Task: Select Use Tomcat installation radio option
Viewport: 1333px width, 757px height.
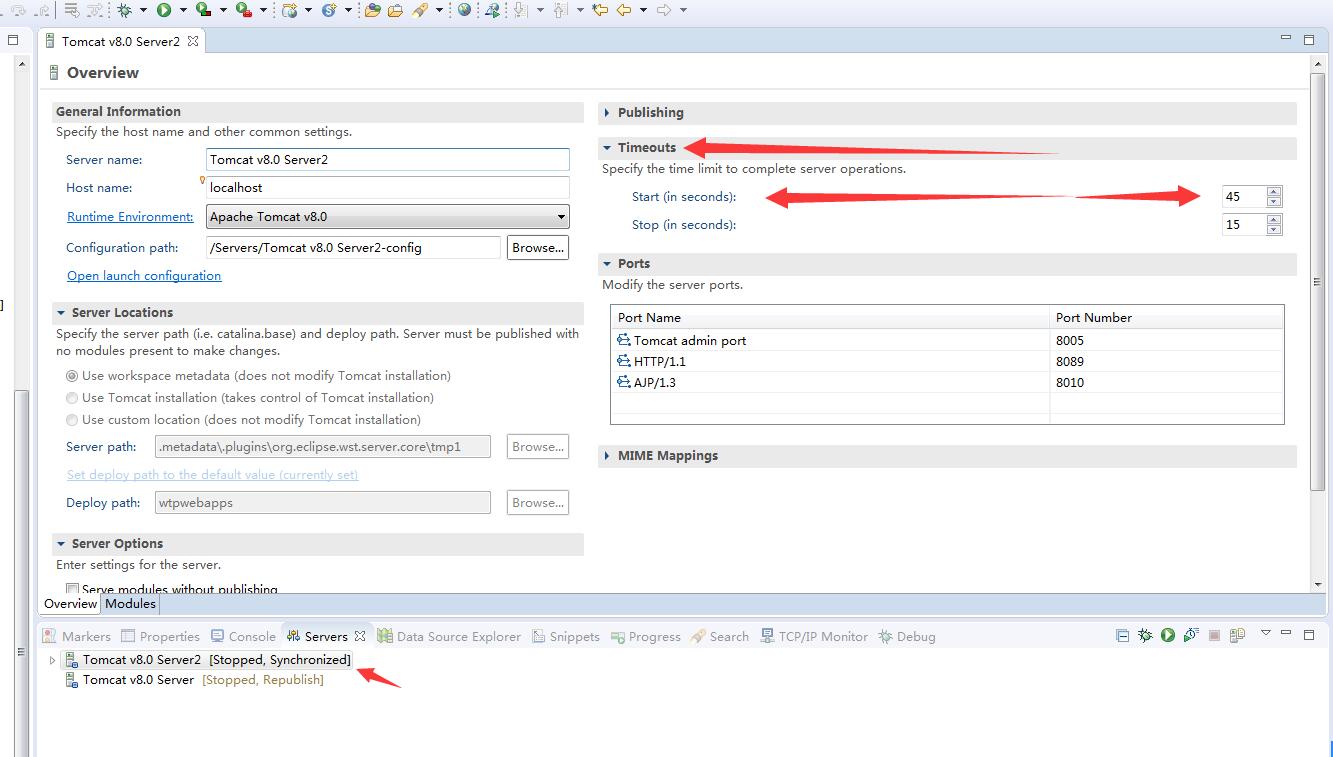Action: (x=72, y=398)
